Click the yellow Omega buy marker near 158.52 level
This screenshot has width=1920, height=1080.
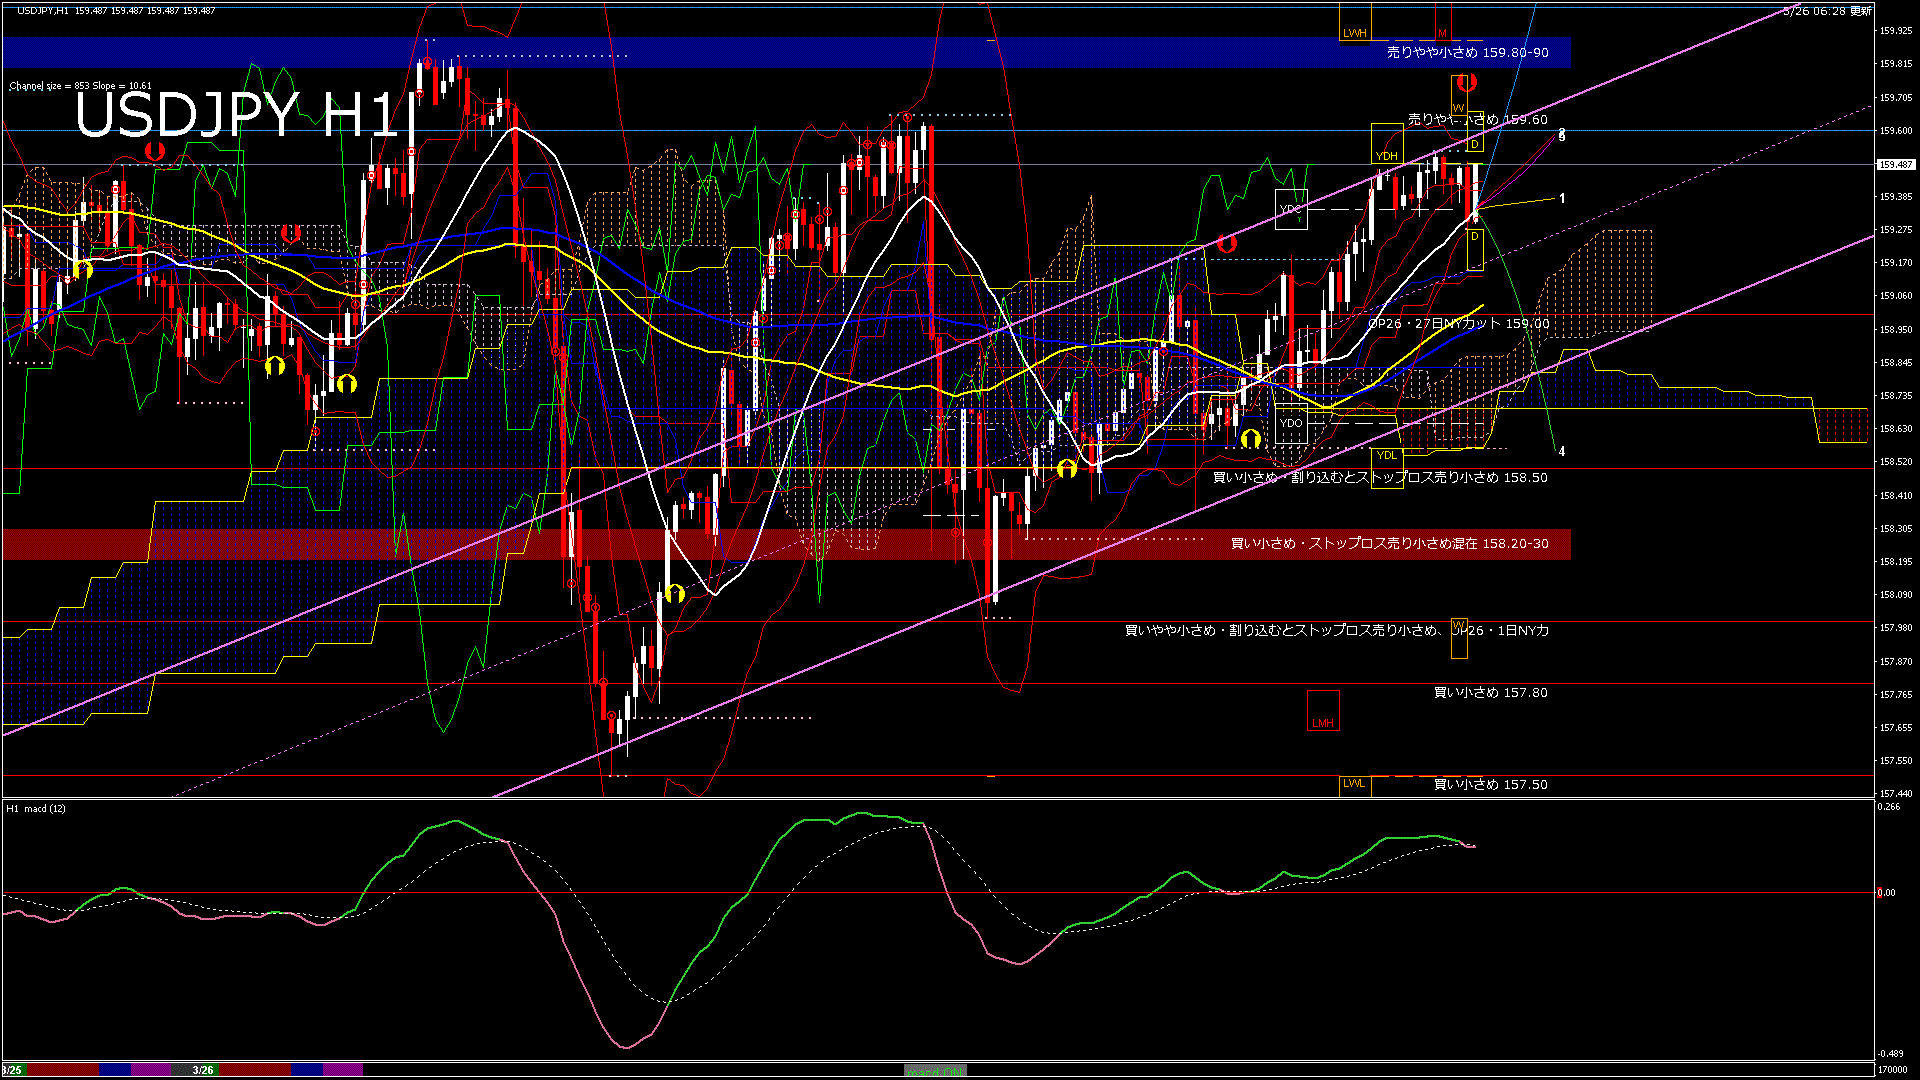[x=1067, y=468]
